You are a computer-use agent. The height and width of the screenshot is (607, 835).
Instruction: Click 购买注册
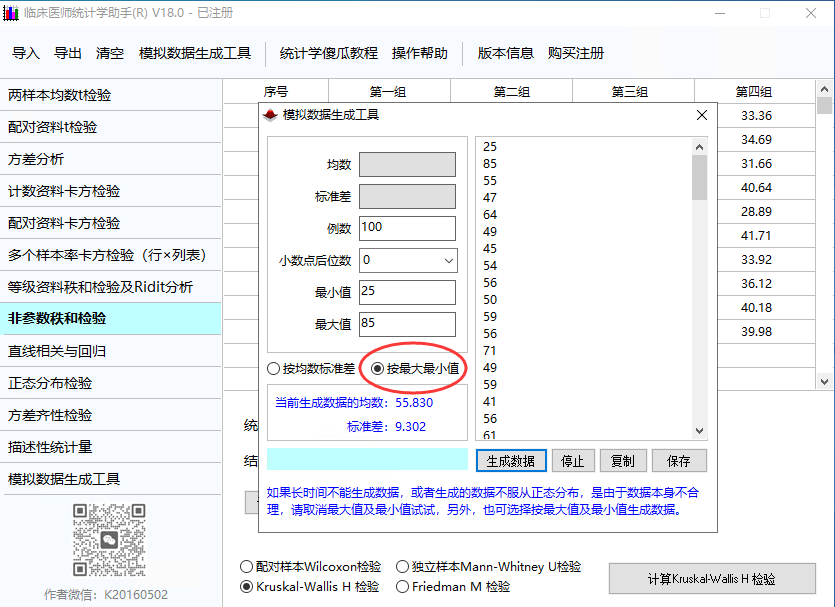coord(576,53)
